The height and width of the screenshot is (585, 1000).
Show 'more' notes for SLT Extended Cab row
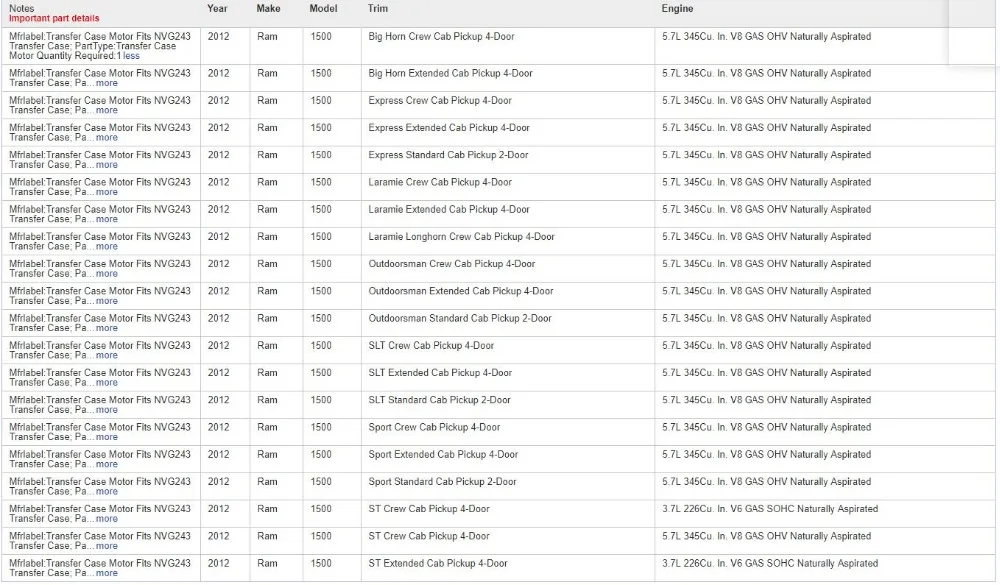pos(107,383)
